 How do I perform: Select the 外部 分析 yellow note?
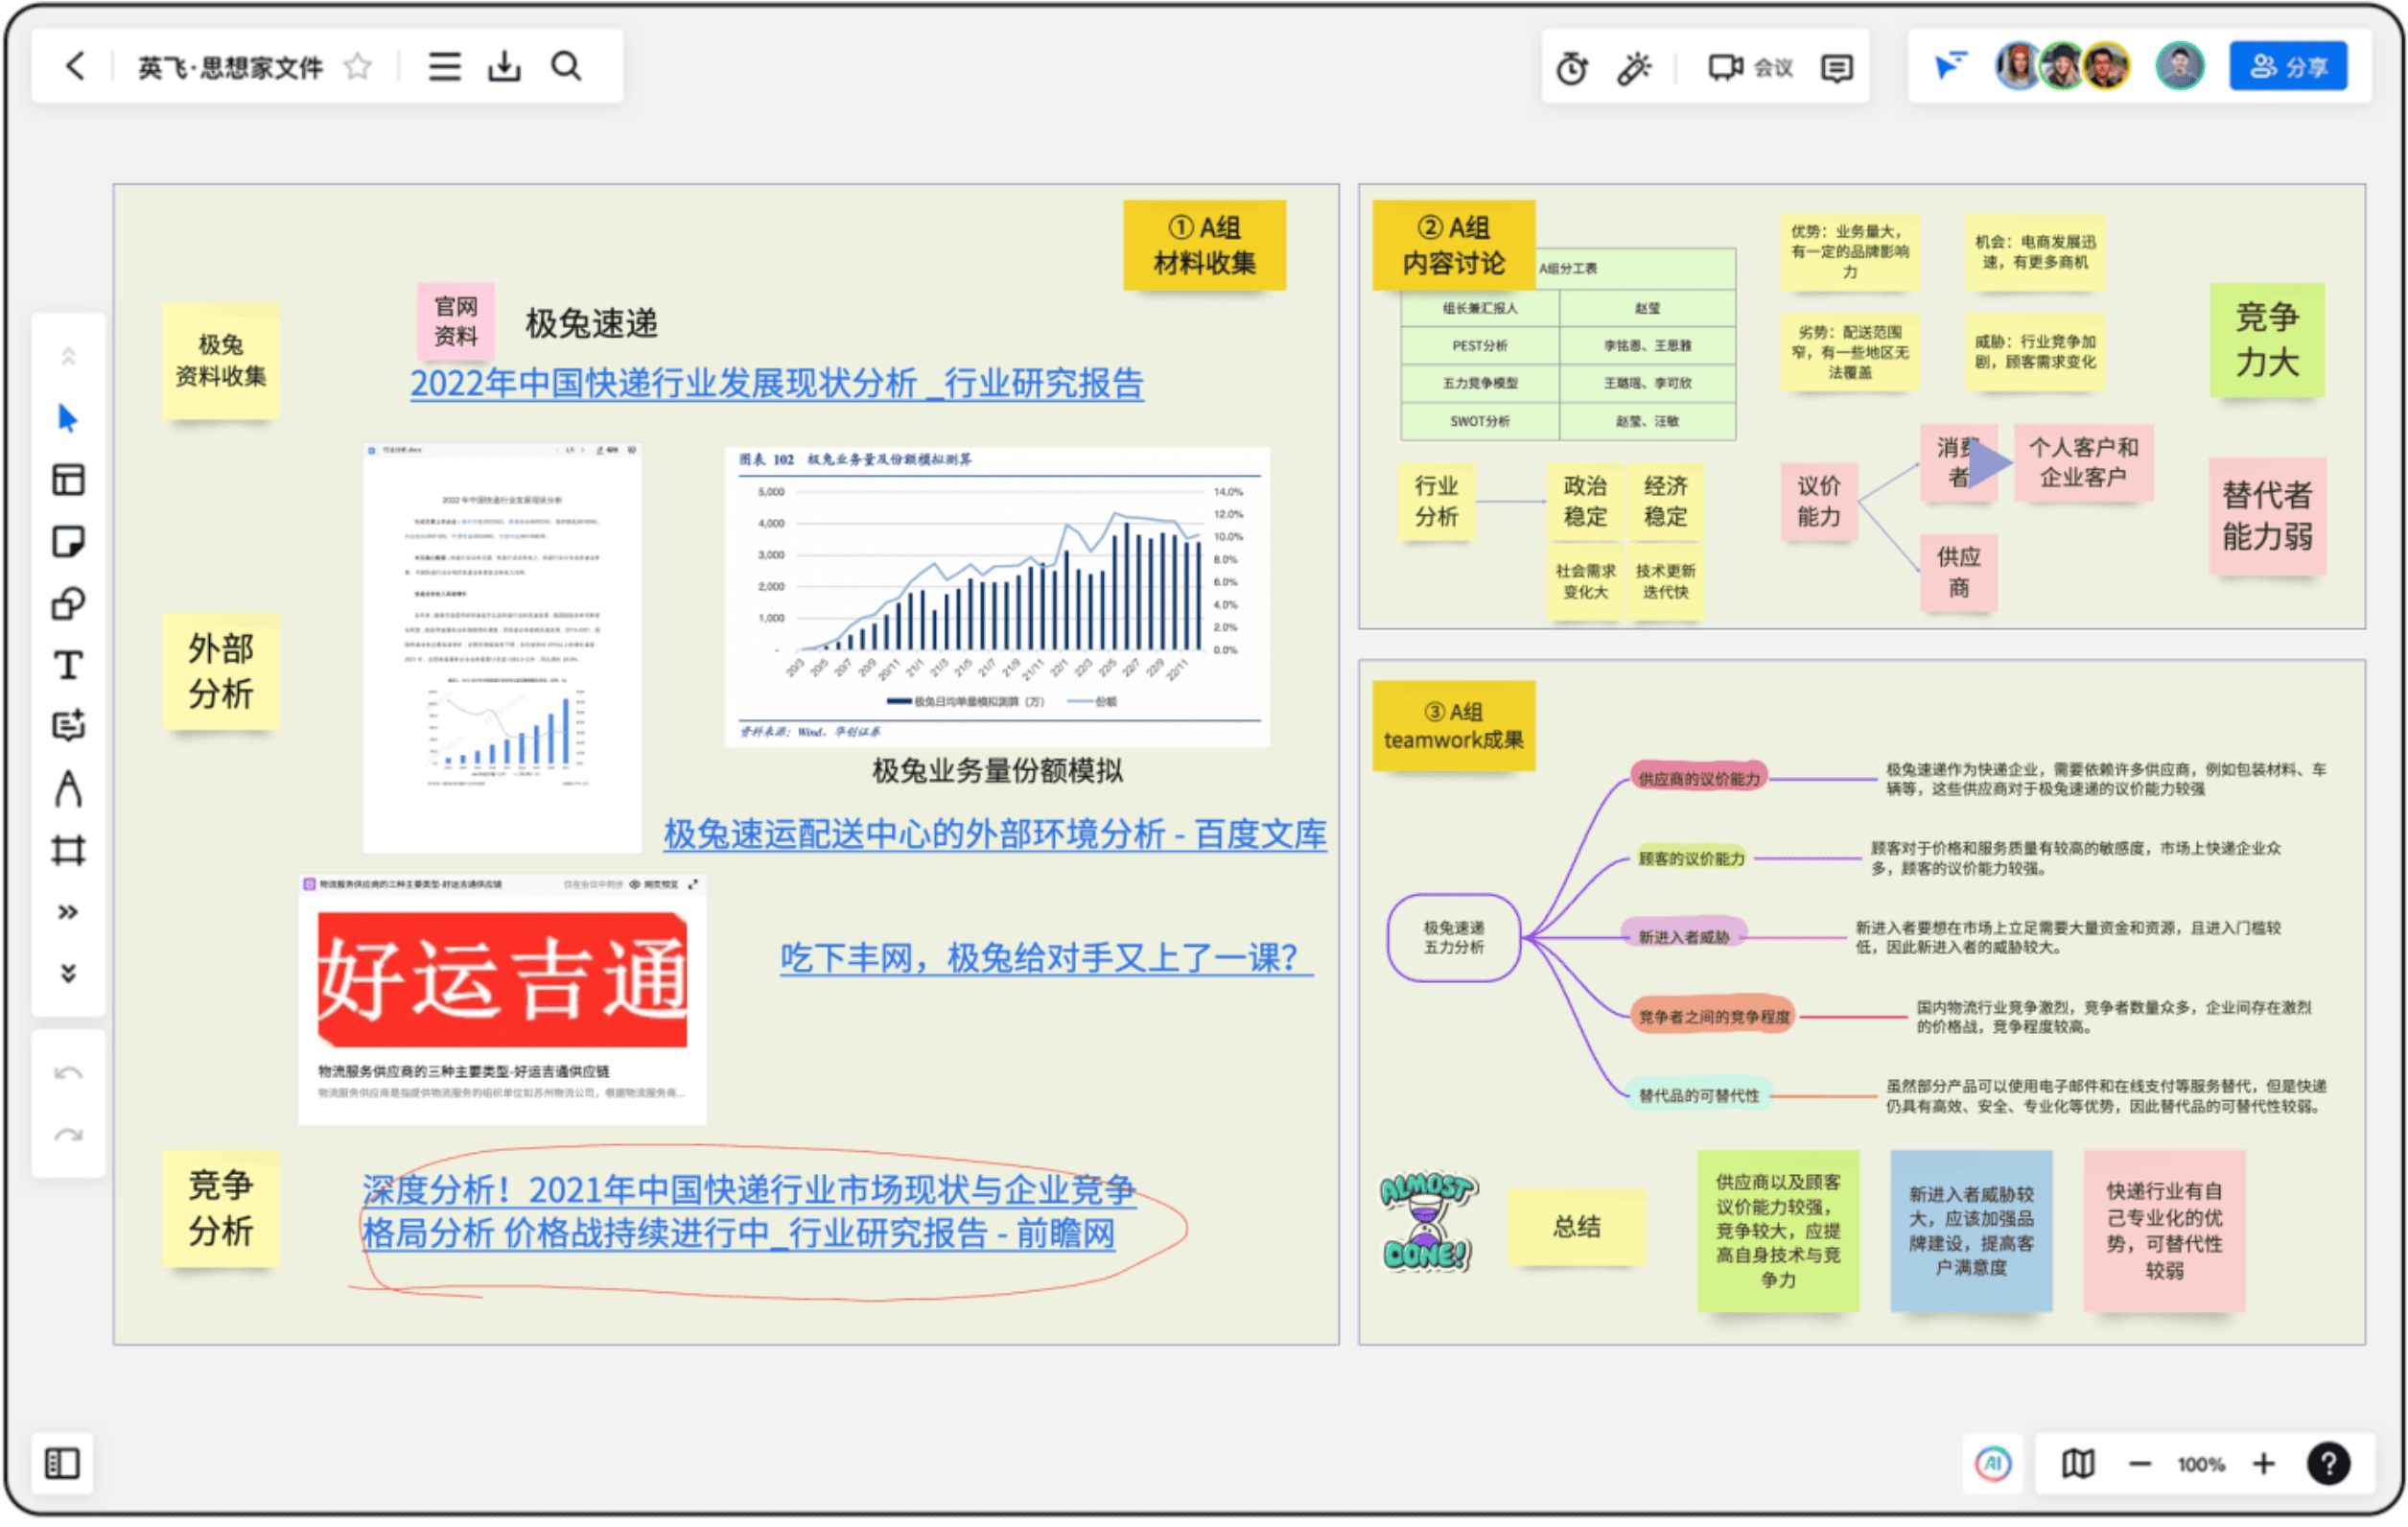[221, 671]
